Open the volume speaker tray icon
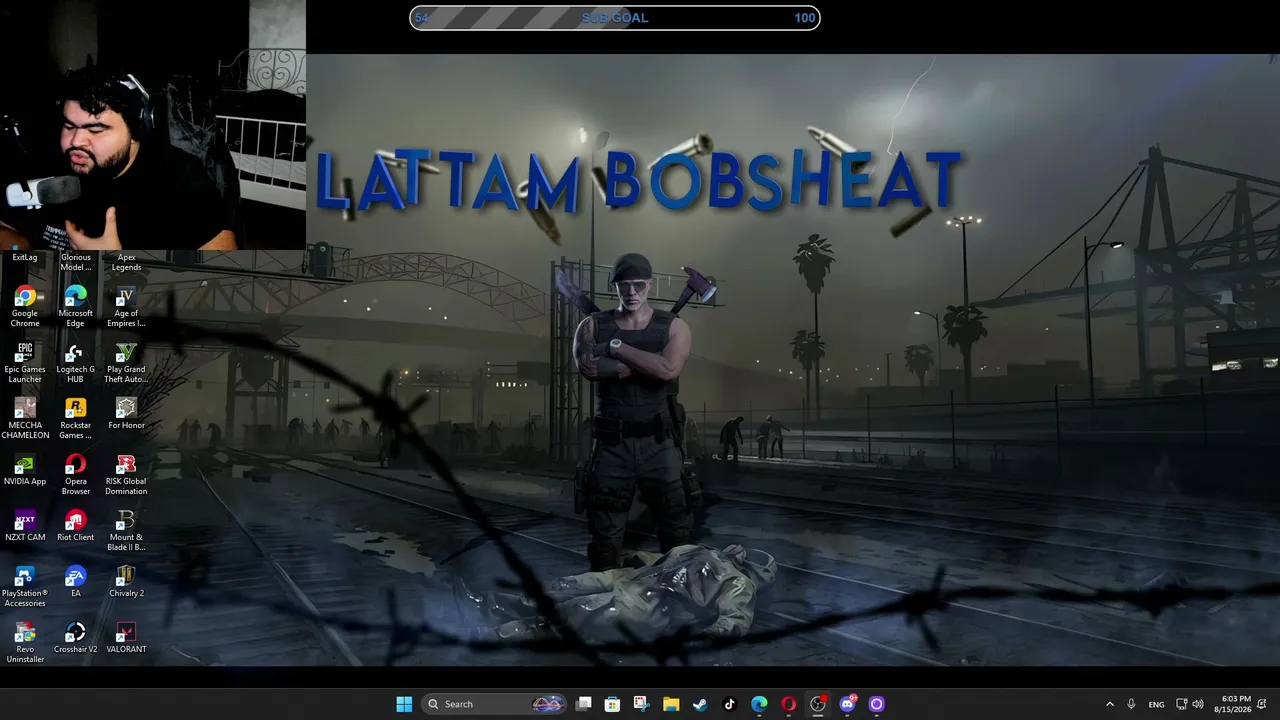 tap(1199, 704)
